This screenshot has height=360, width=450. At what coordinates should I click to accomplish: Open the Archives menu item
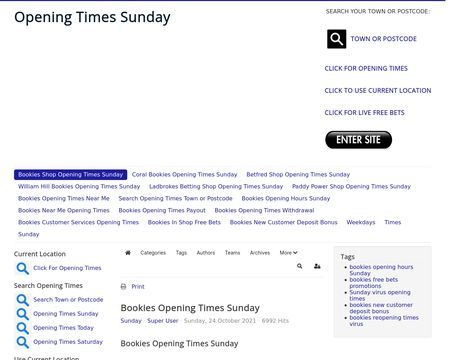(x=260, y=253)
